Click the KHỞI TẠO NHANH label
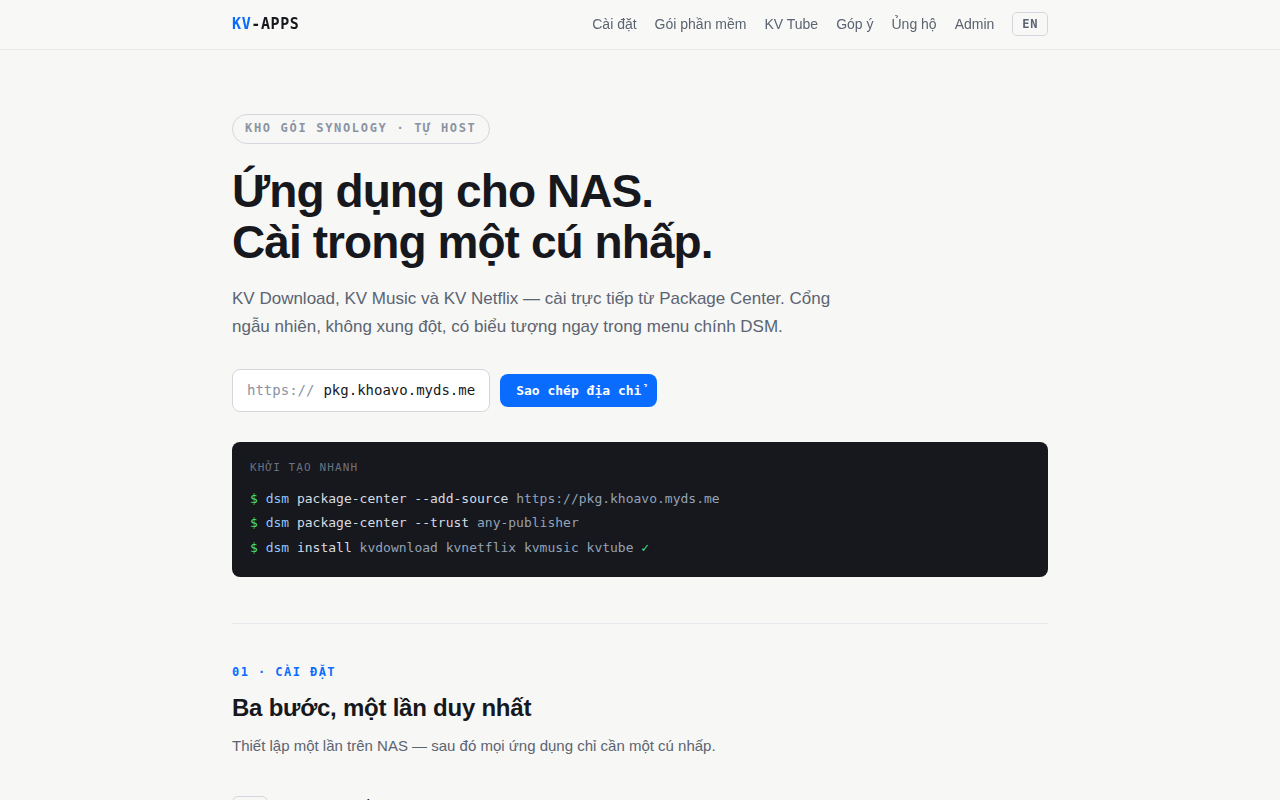1280x800 pixels. coord(304,467)
